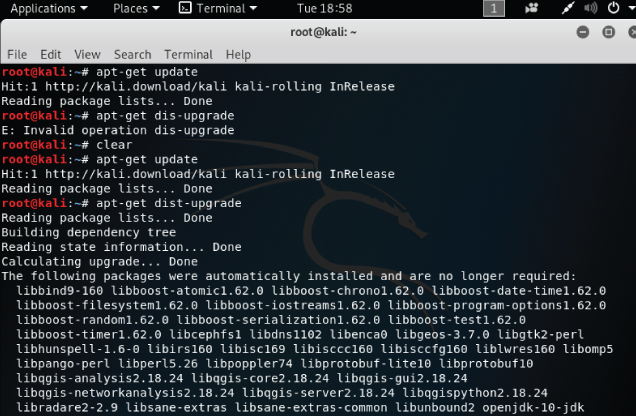Open the Help menu
The height and width of the screenshot is (416, 636).
point(238,54)
